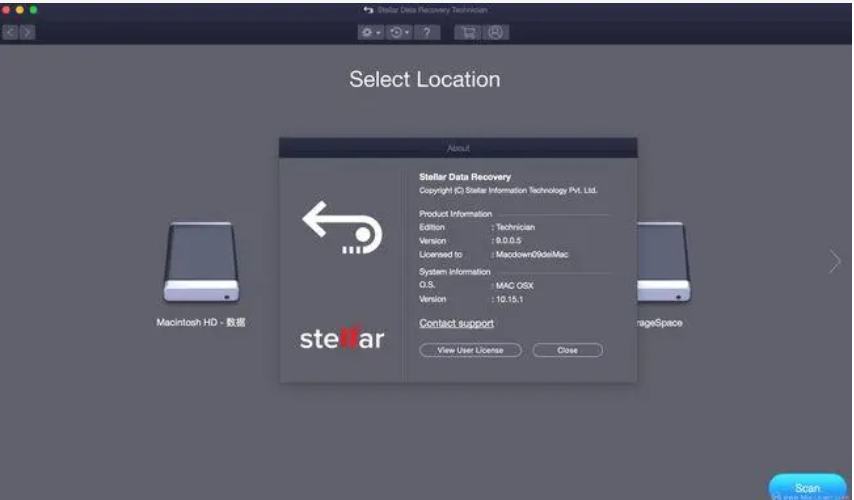Click the MAC OSX value
The image size is (854, 500).
[x=515, y=285]
